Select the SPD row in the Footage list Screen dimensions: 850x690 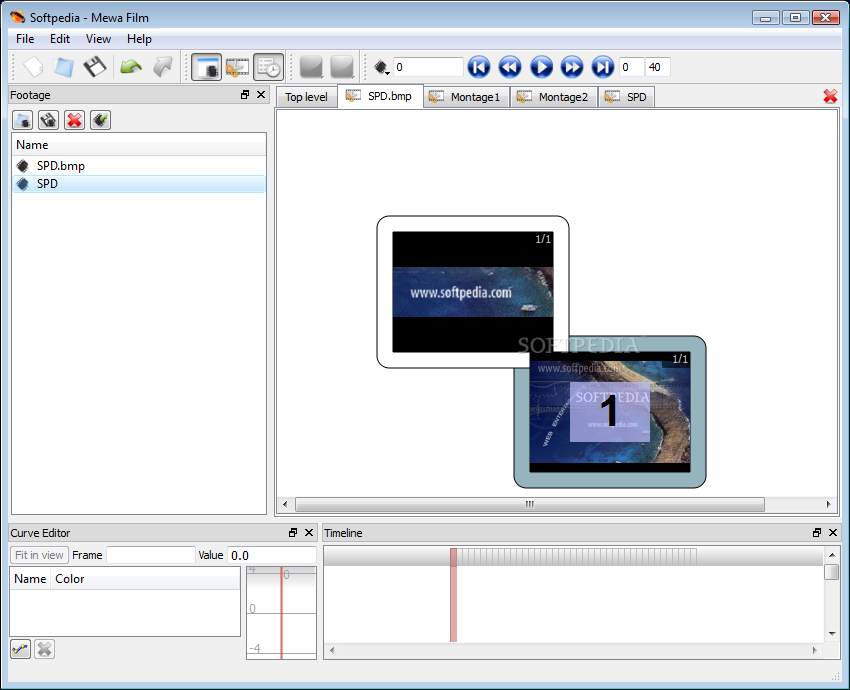click(139, 184)
